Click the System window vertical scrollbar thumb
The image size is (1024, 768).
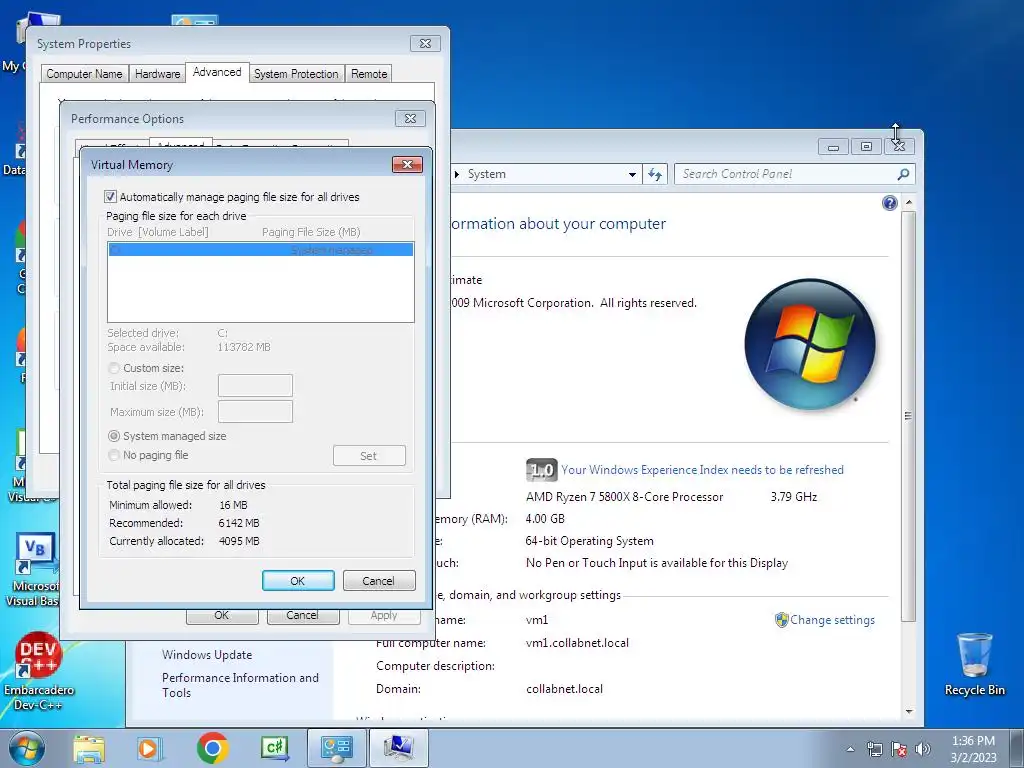(908, 416)
